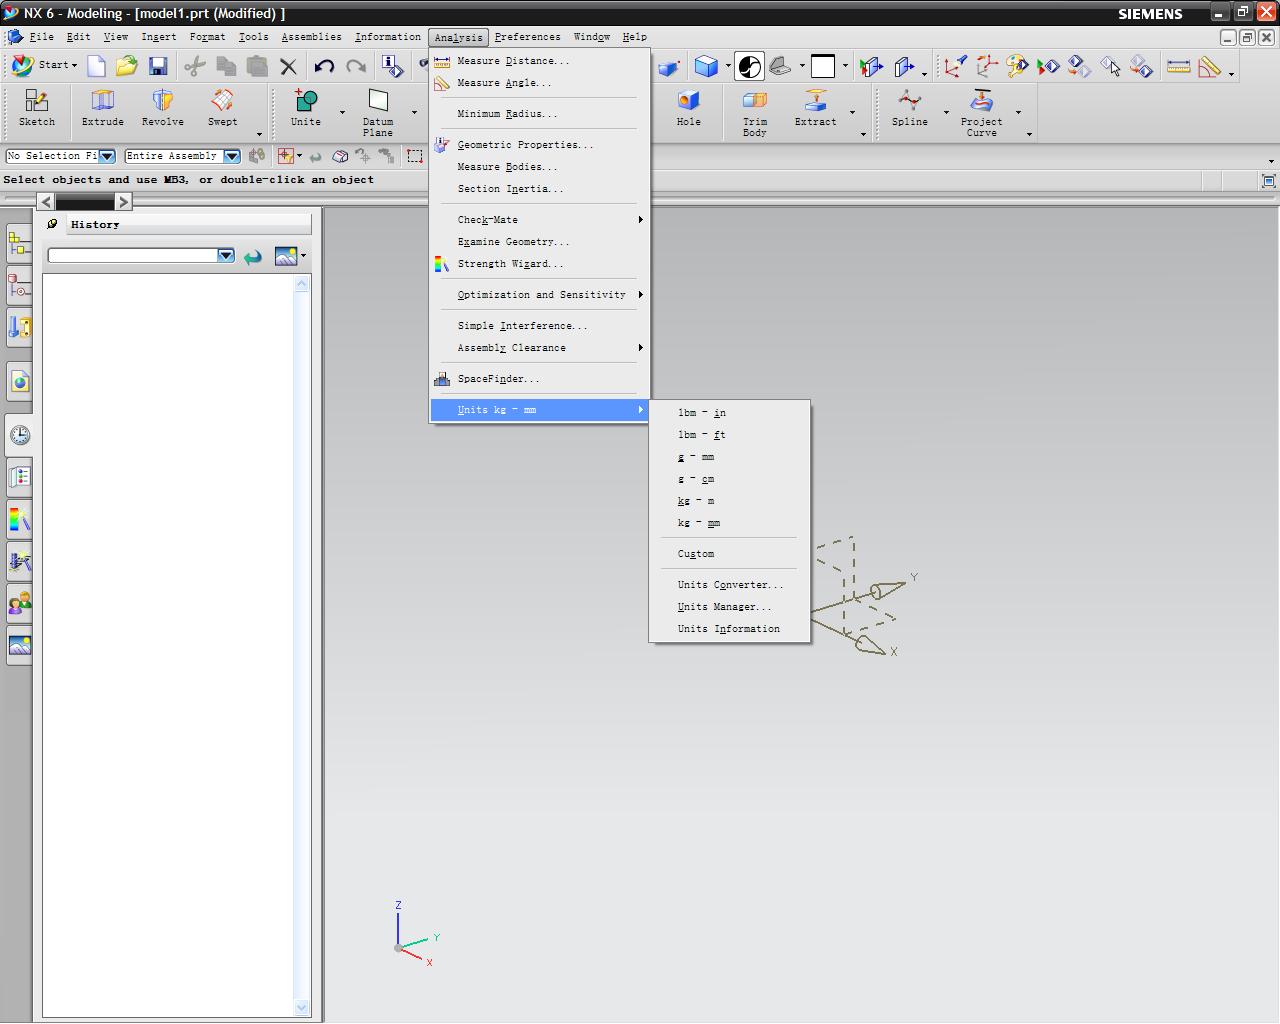Open a file with the folder icon
Viewport: 1280px width, 1024px height.
127,67
